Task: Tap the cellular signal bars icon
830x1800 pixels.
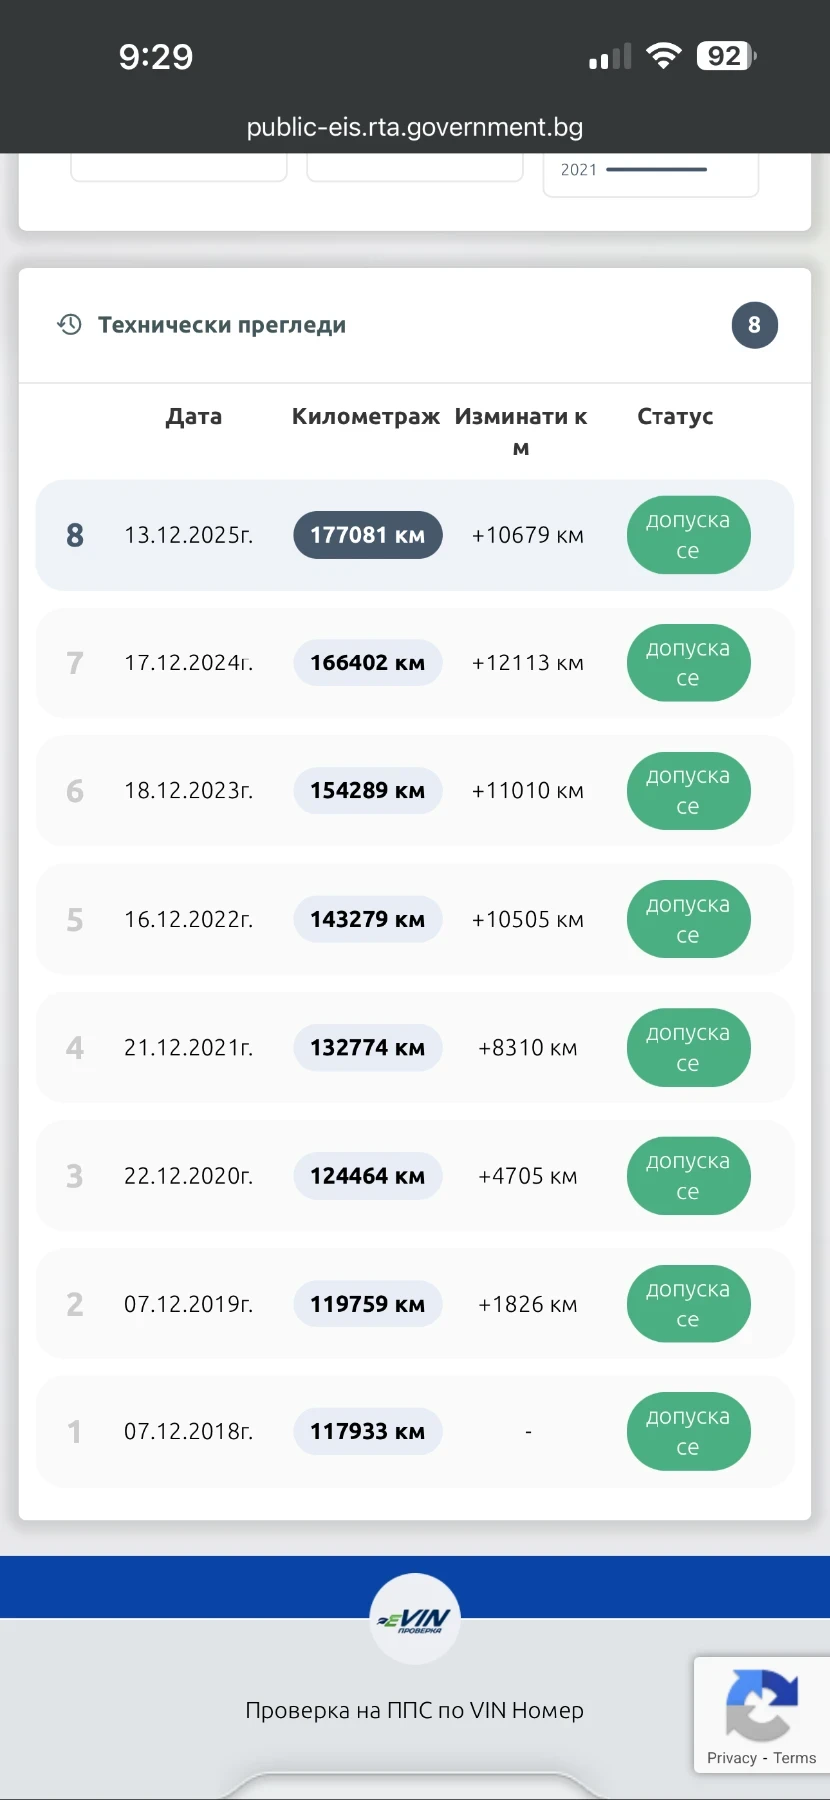Action: coord(610,57)
